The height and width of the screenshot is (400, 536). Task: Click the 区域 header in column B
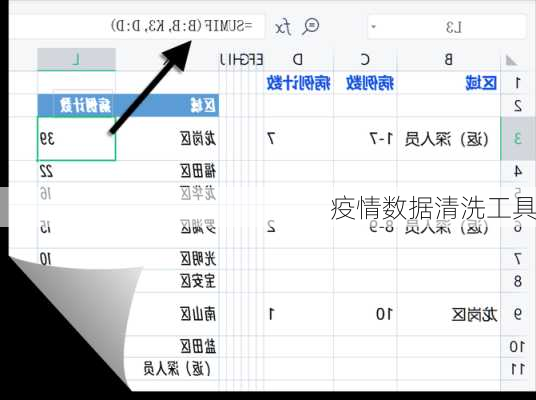coord(448,83)
